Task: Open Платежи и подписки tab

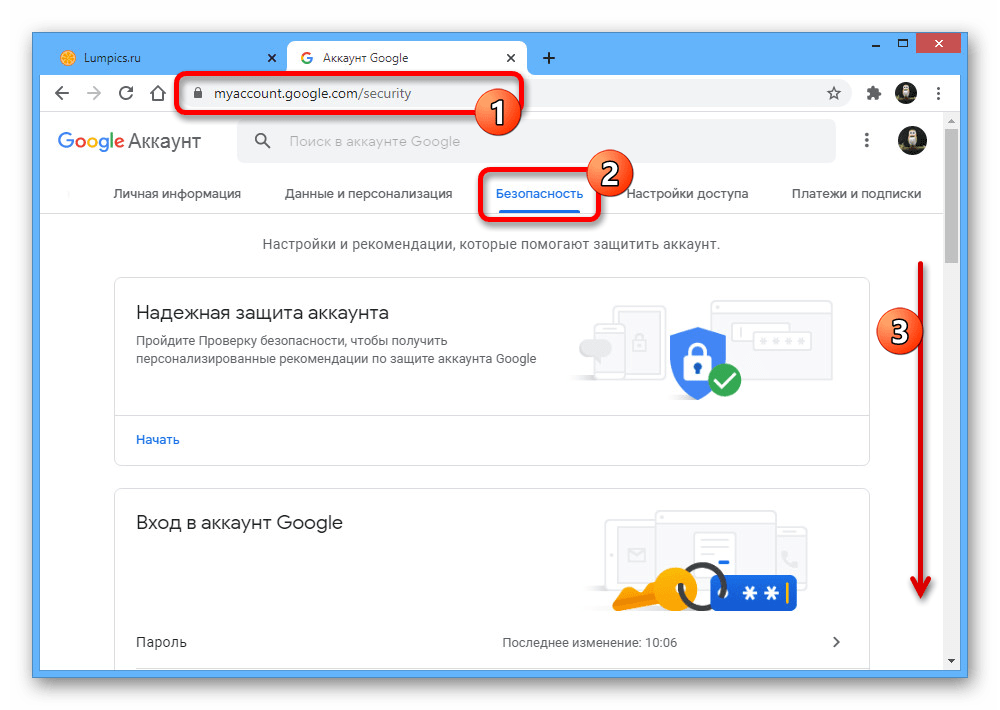Action: click(856, 194)
